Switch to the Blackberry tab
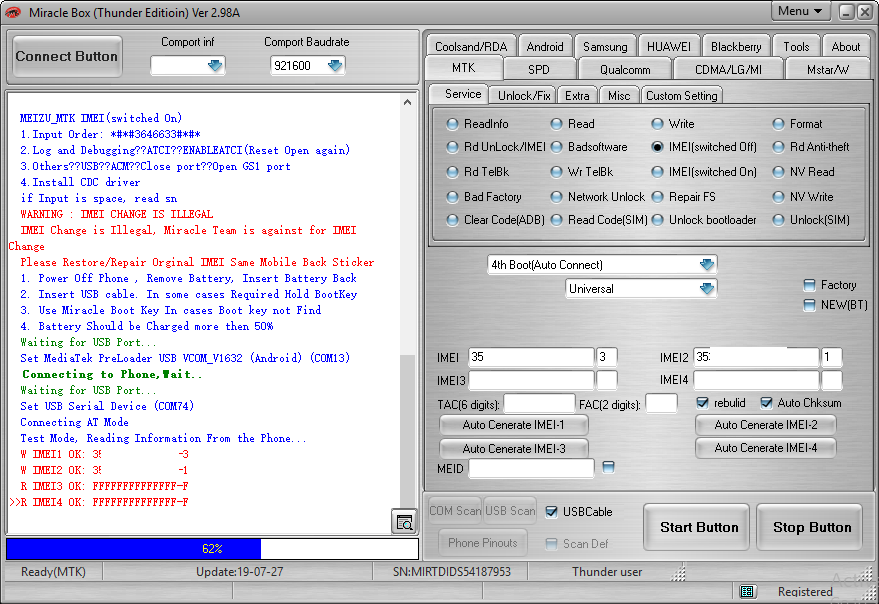The image size is (879, 604). (x=735, y=47)
